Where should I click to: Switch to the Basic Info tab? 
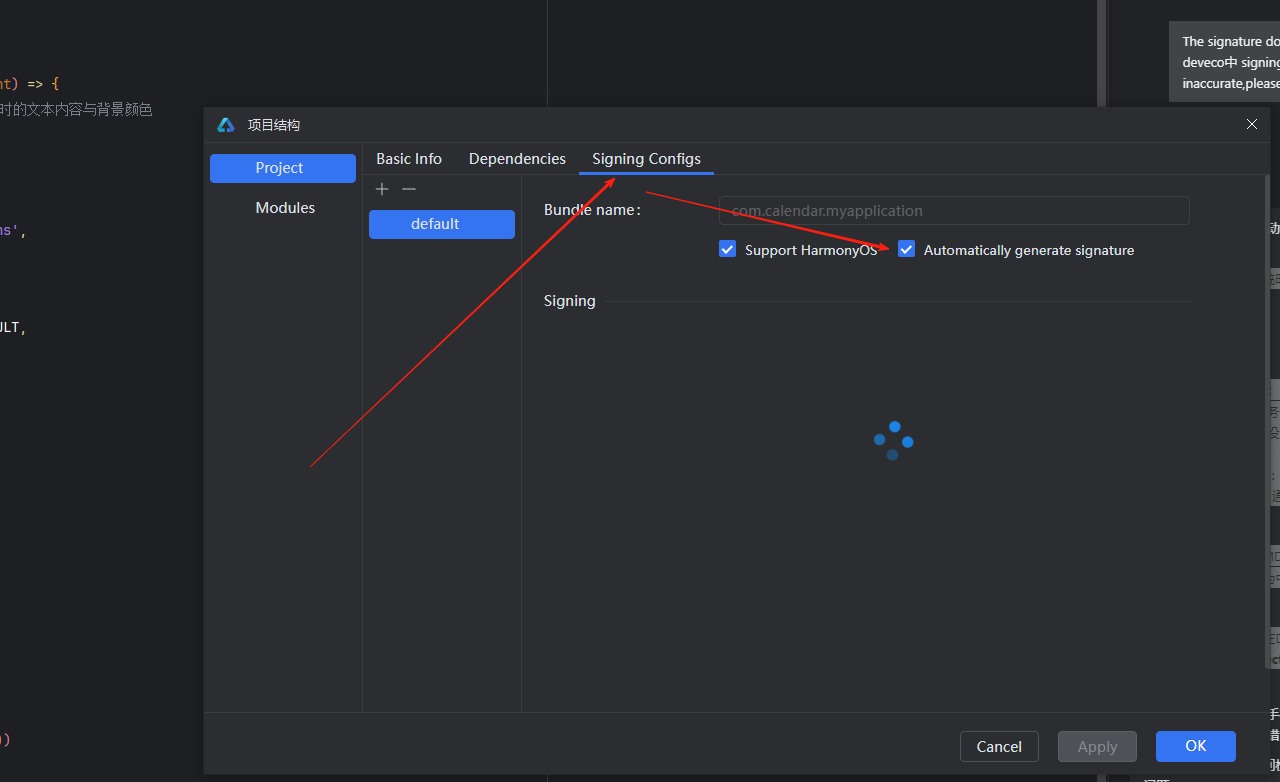(409, 159)
